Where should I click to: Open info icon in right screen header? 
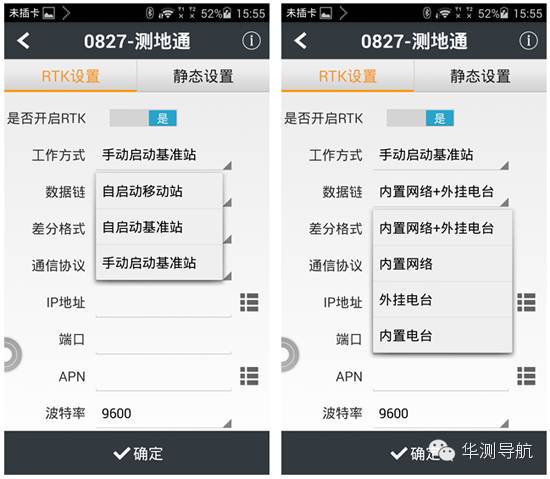(x=528, y=41)
